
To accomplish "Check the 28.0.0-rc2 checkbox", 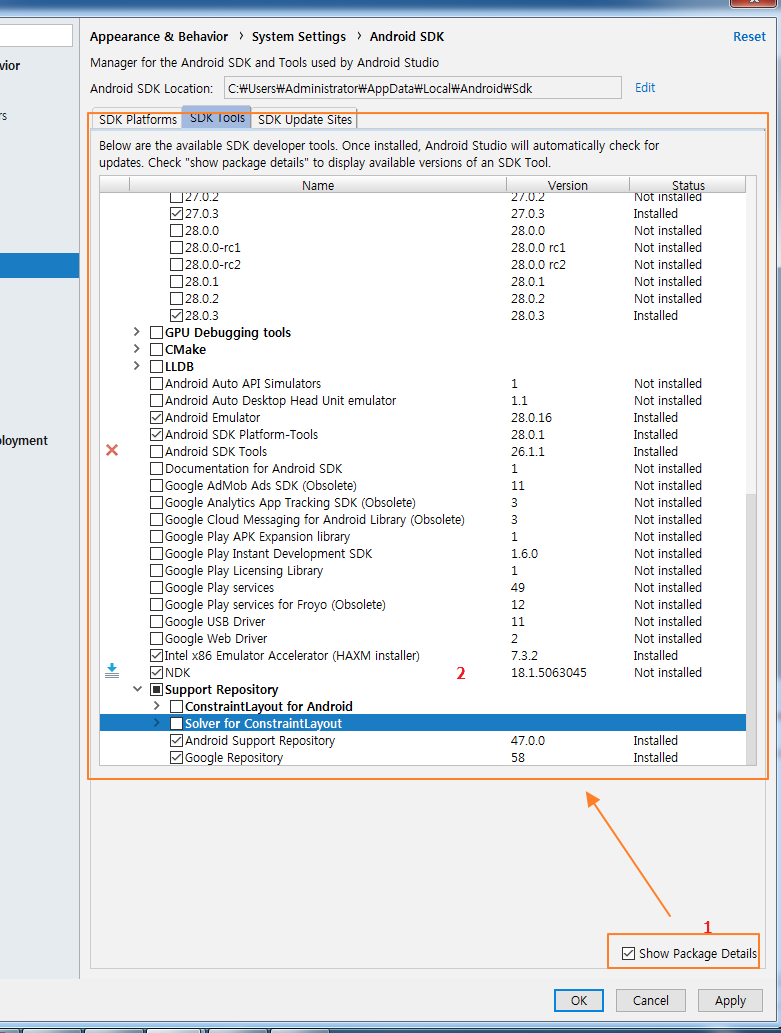I will 176,265.
